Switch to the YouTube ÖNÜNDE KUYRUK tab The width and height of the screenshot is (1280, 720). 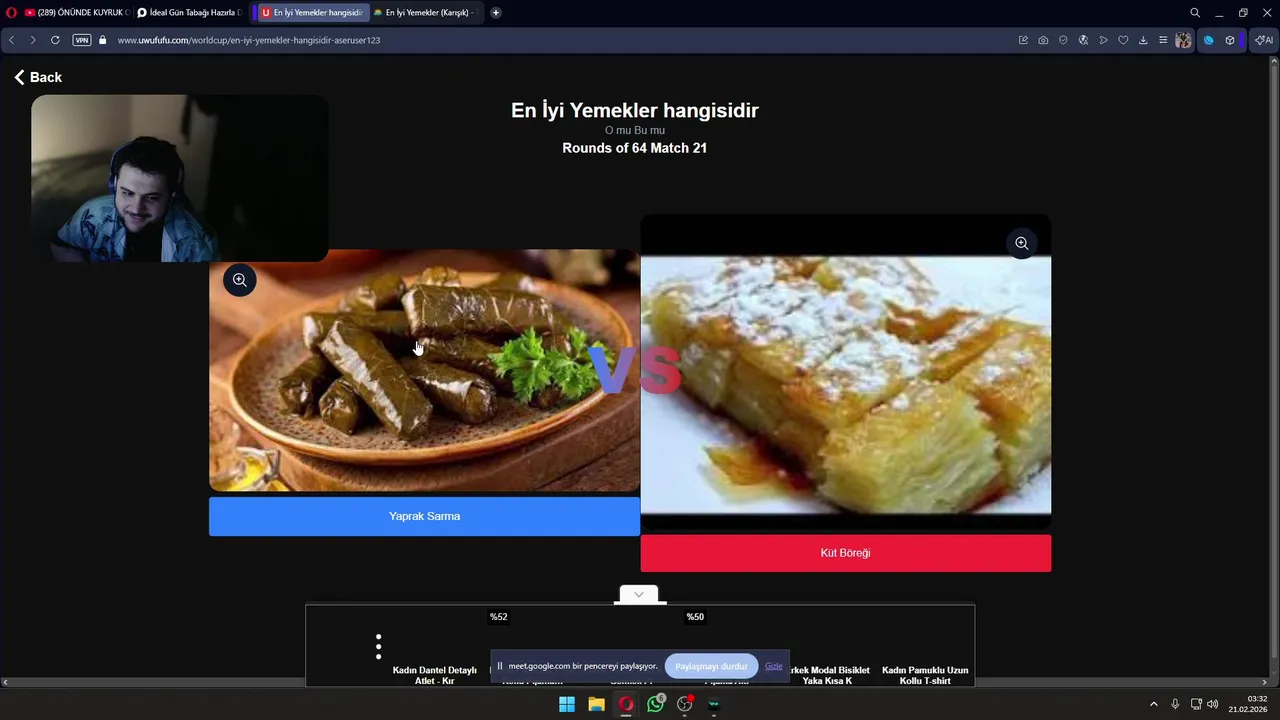[x=76, y=13]
